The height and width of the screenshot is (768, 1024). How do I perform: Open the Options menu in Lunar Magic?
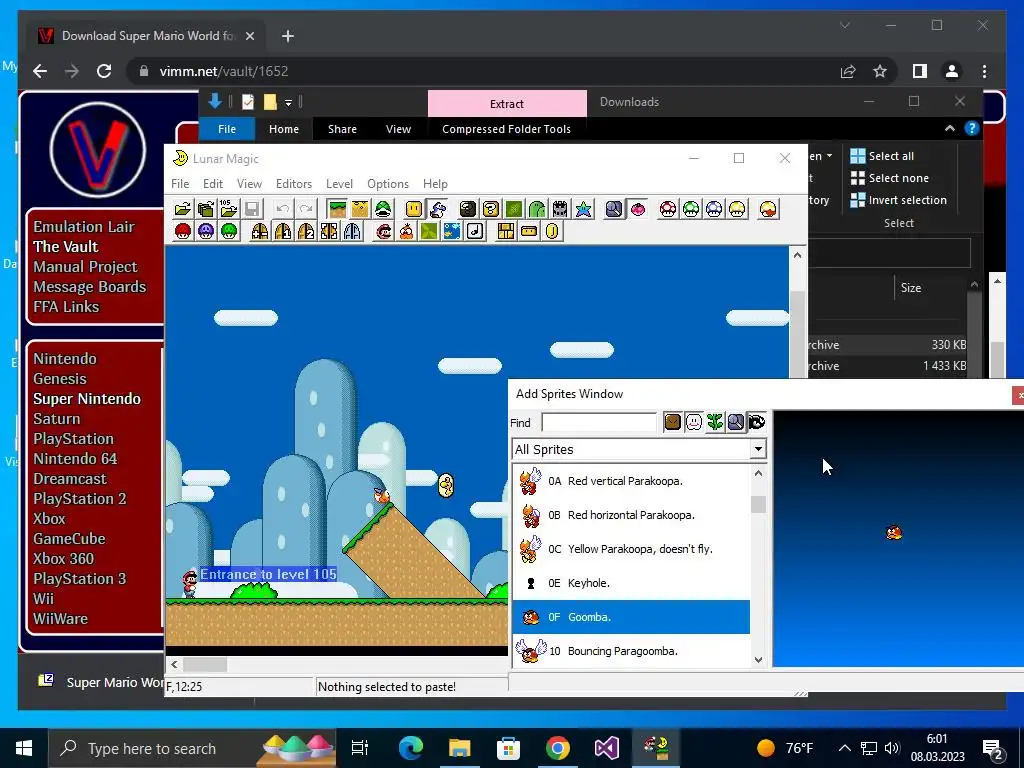[x=387, y=184]
